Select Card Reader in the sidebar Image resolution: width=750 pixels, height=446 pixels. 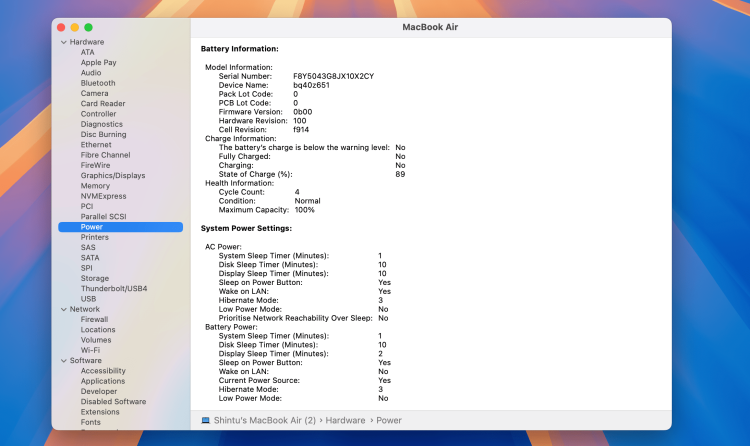coord(103,104)
